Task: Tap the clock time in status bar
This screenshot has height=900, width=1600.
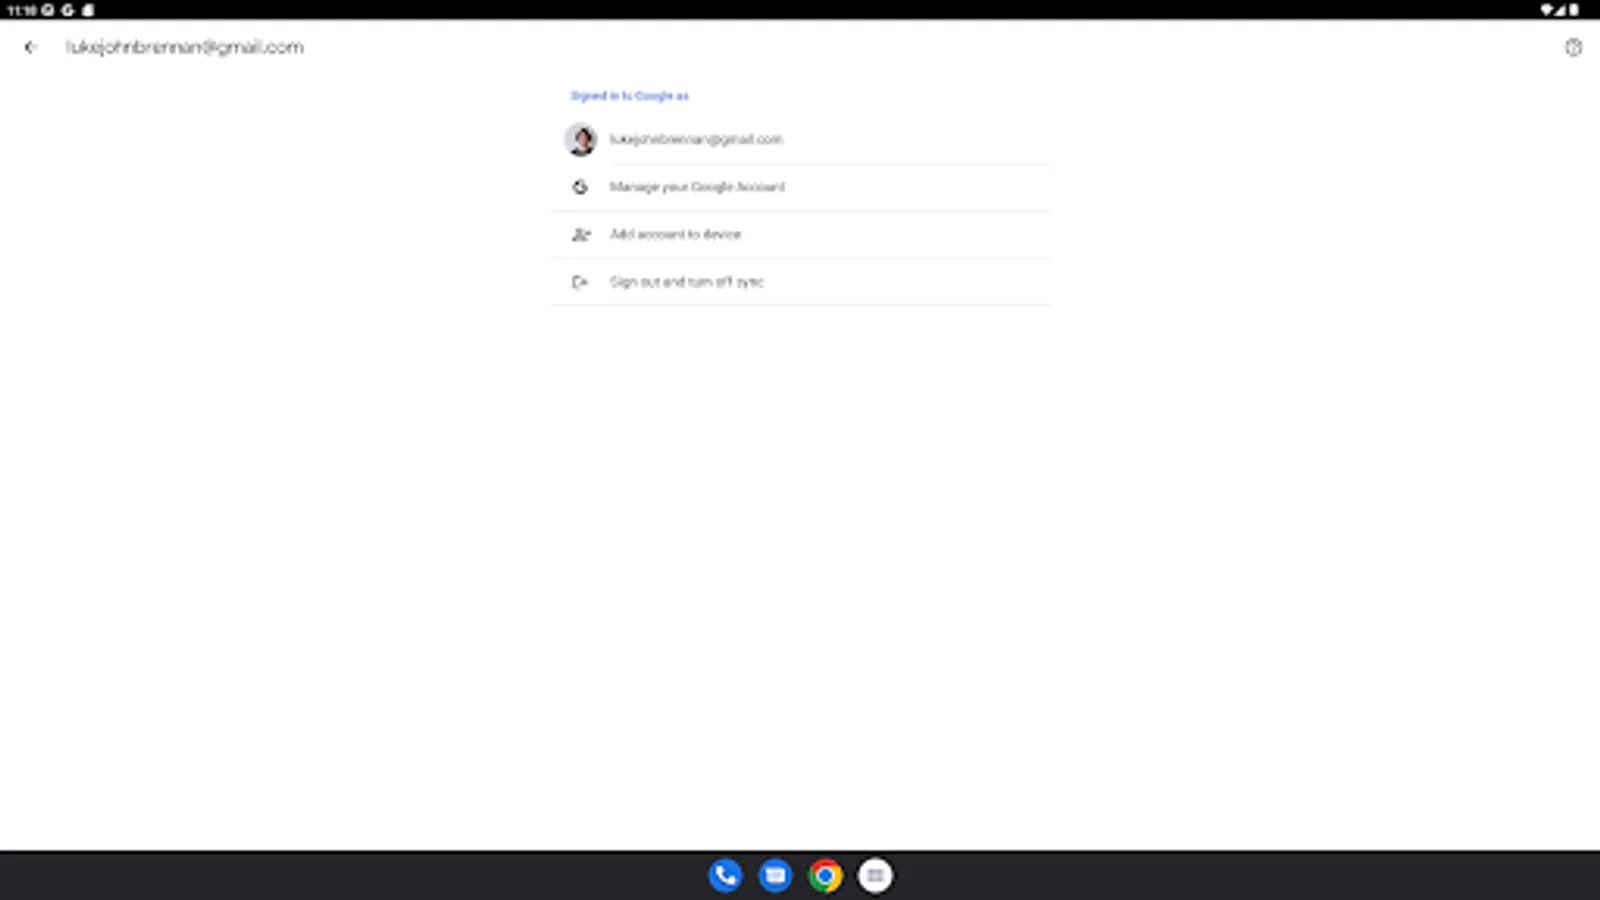Action: point(22,10)
